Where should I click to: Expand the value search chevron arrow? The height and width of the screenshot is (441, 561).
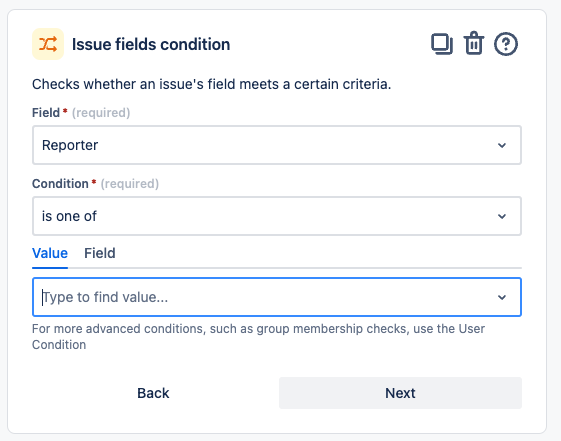pos(502,297)
